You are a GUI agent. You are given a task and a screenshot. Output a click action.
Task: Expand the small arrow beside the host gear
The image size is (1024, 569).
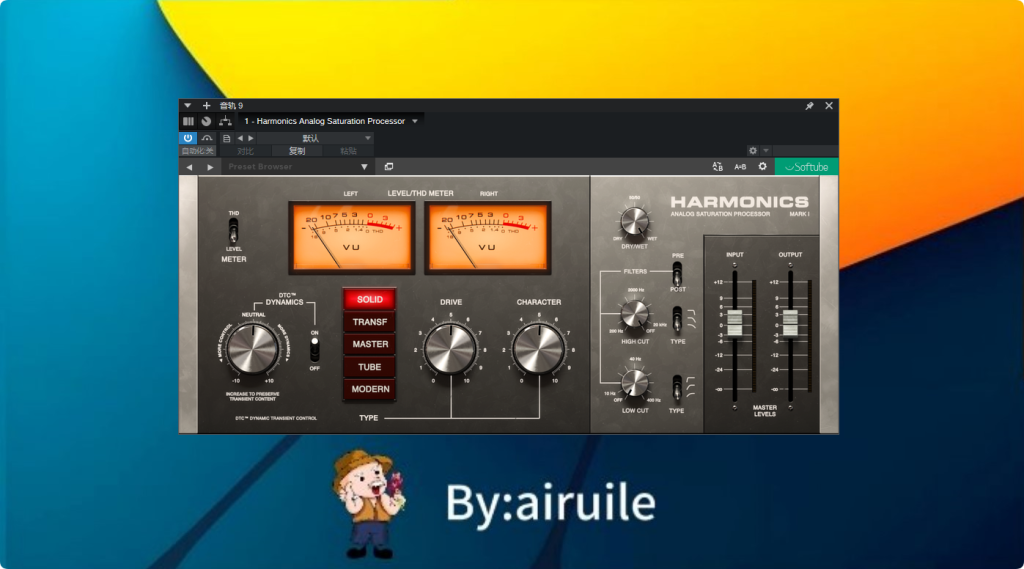coord(766,150)
